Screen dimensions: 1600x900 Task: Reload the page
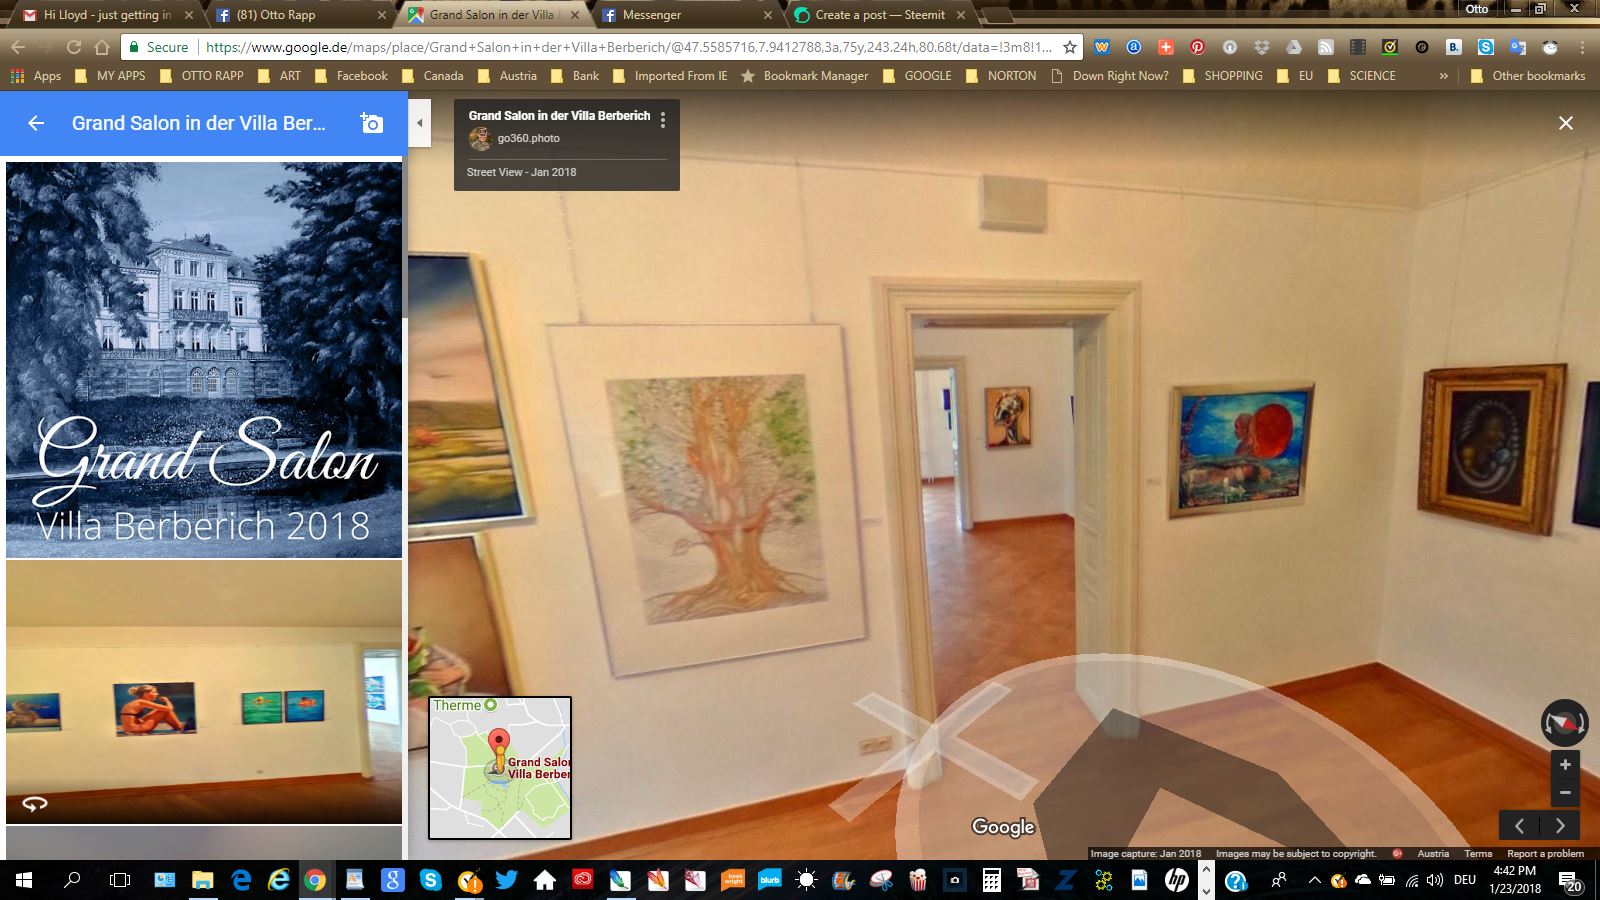(x=73, y=47)
